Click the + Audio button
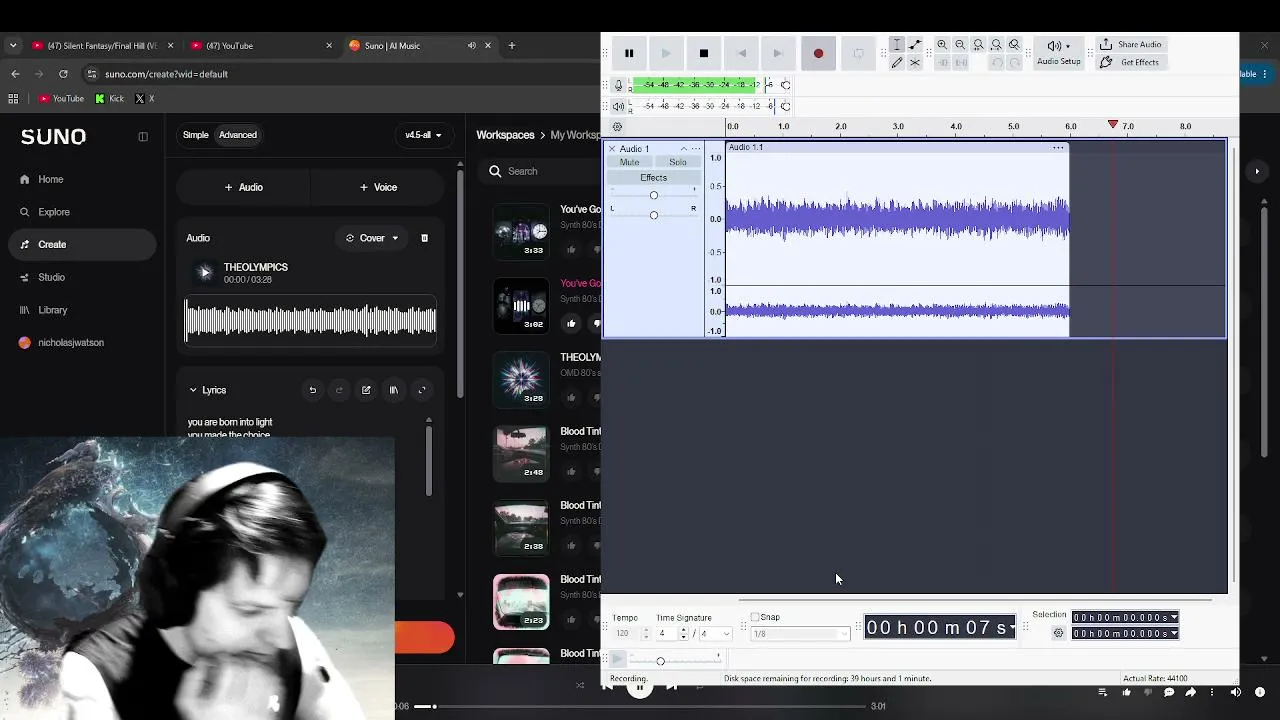 [x=244, y=187]
